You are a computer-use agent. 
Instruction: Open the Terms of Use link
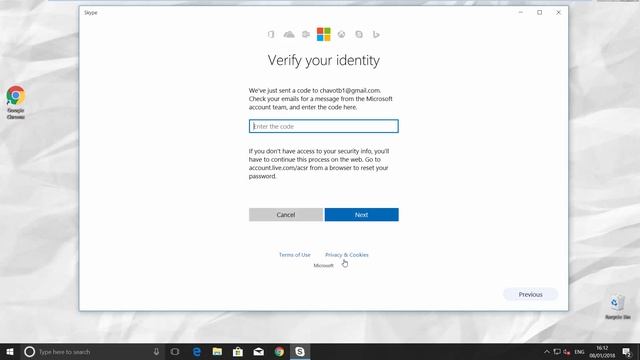(x=295, y=255)
